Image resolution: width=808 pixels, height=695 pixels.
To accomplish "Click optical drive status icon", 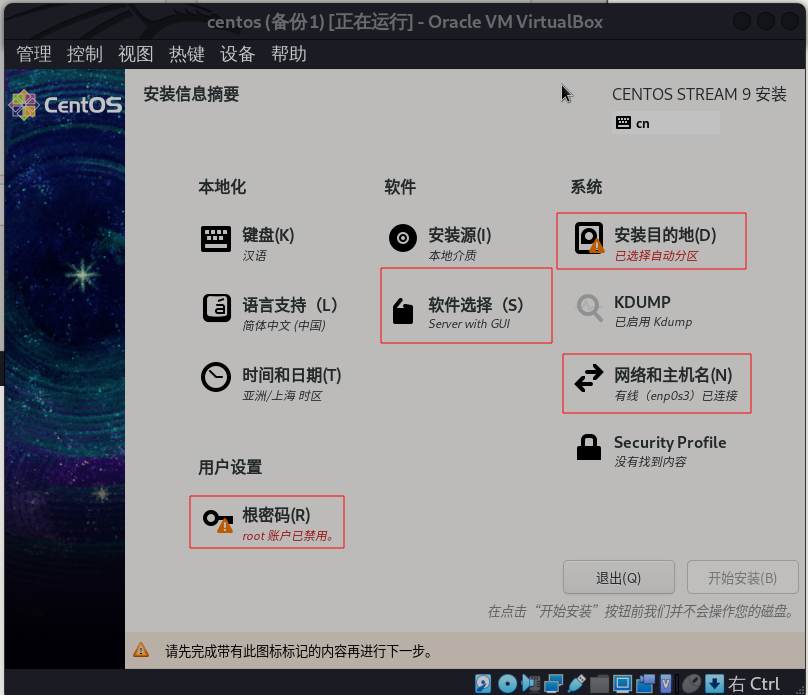I will (x=508, y=684).
